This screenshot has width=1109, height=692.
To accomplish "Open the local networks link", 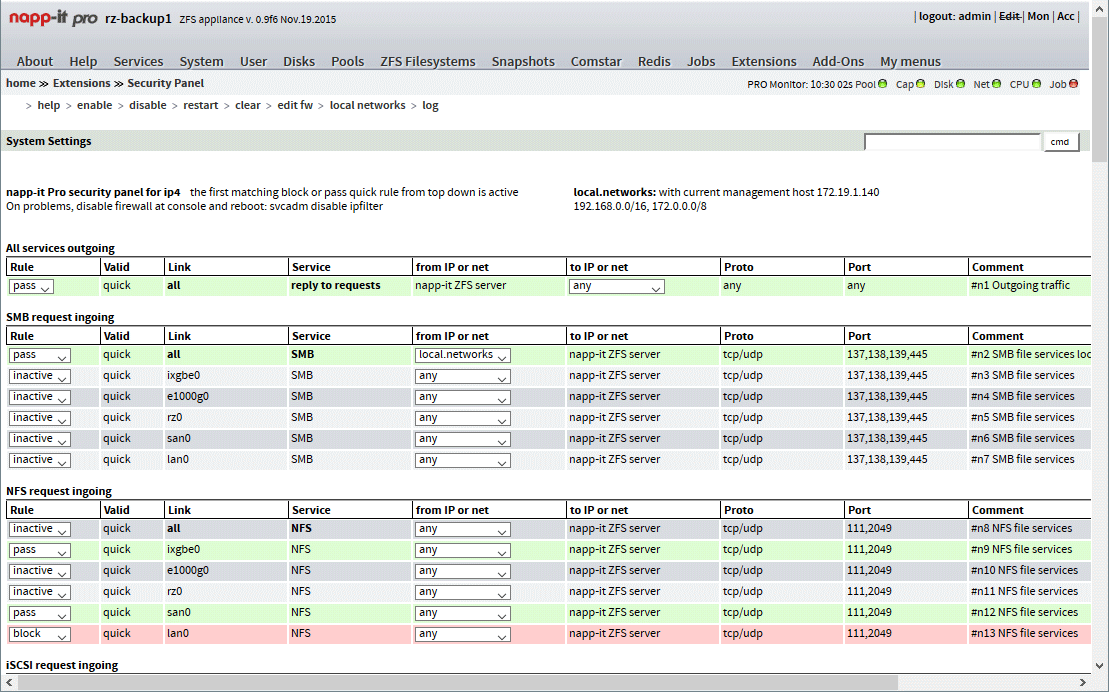I will pyautogui.click(x=368, y=105).
